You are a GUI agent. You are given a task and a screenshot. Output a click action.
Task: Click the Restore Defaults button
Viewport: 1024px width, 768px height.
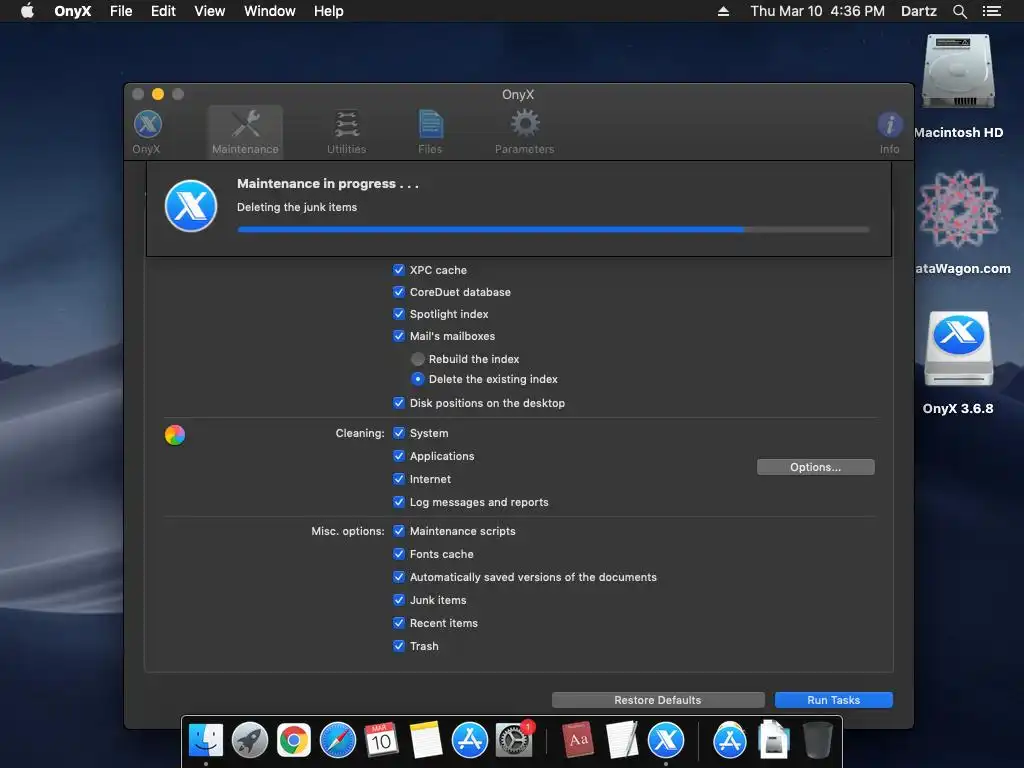point(658,700)
